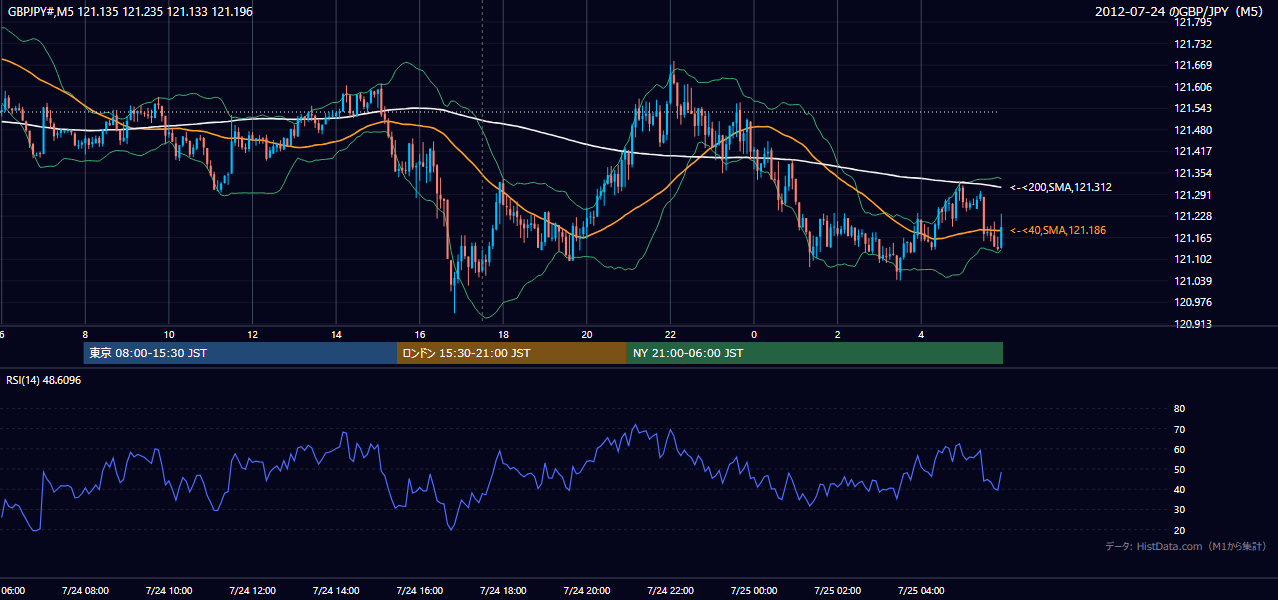Click RSI scale level 70

[x=1179, y=429]
